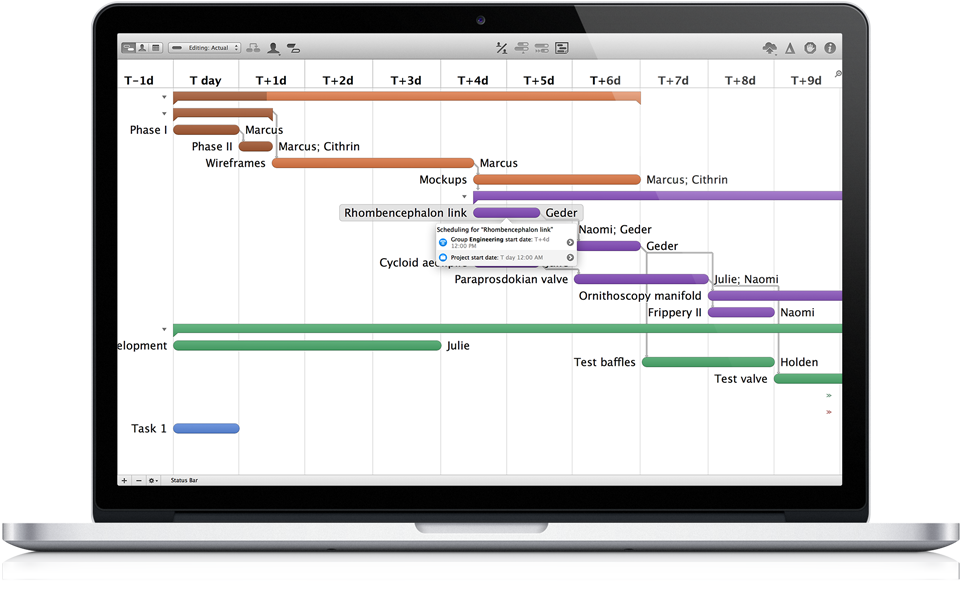Collapse the purple engineering group triangle
This screenshot has width=960, height=590.
[x=464, y=196]
